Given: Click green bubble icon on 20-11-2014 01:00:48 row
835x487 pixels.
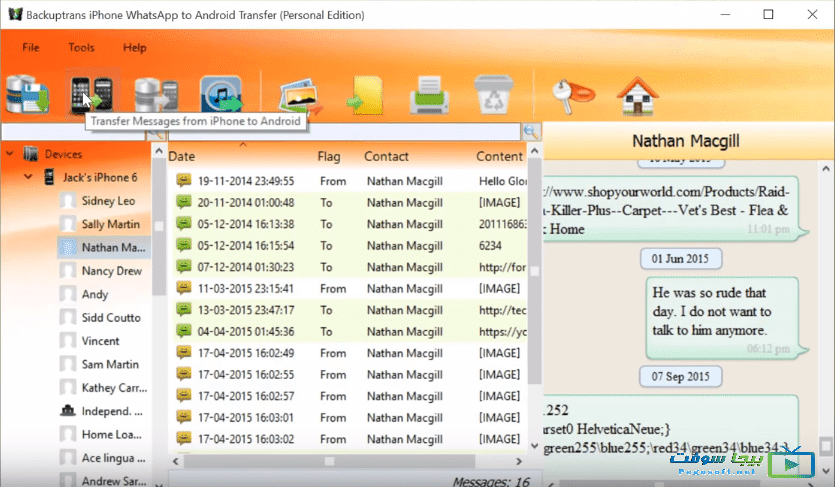Looking at the screenshot, I should 184,202.
